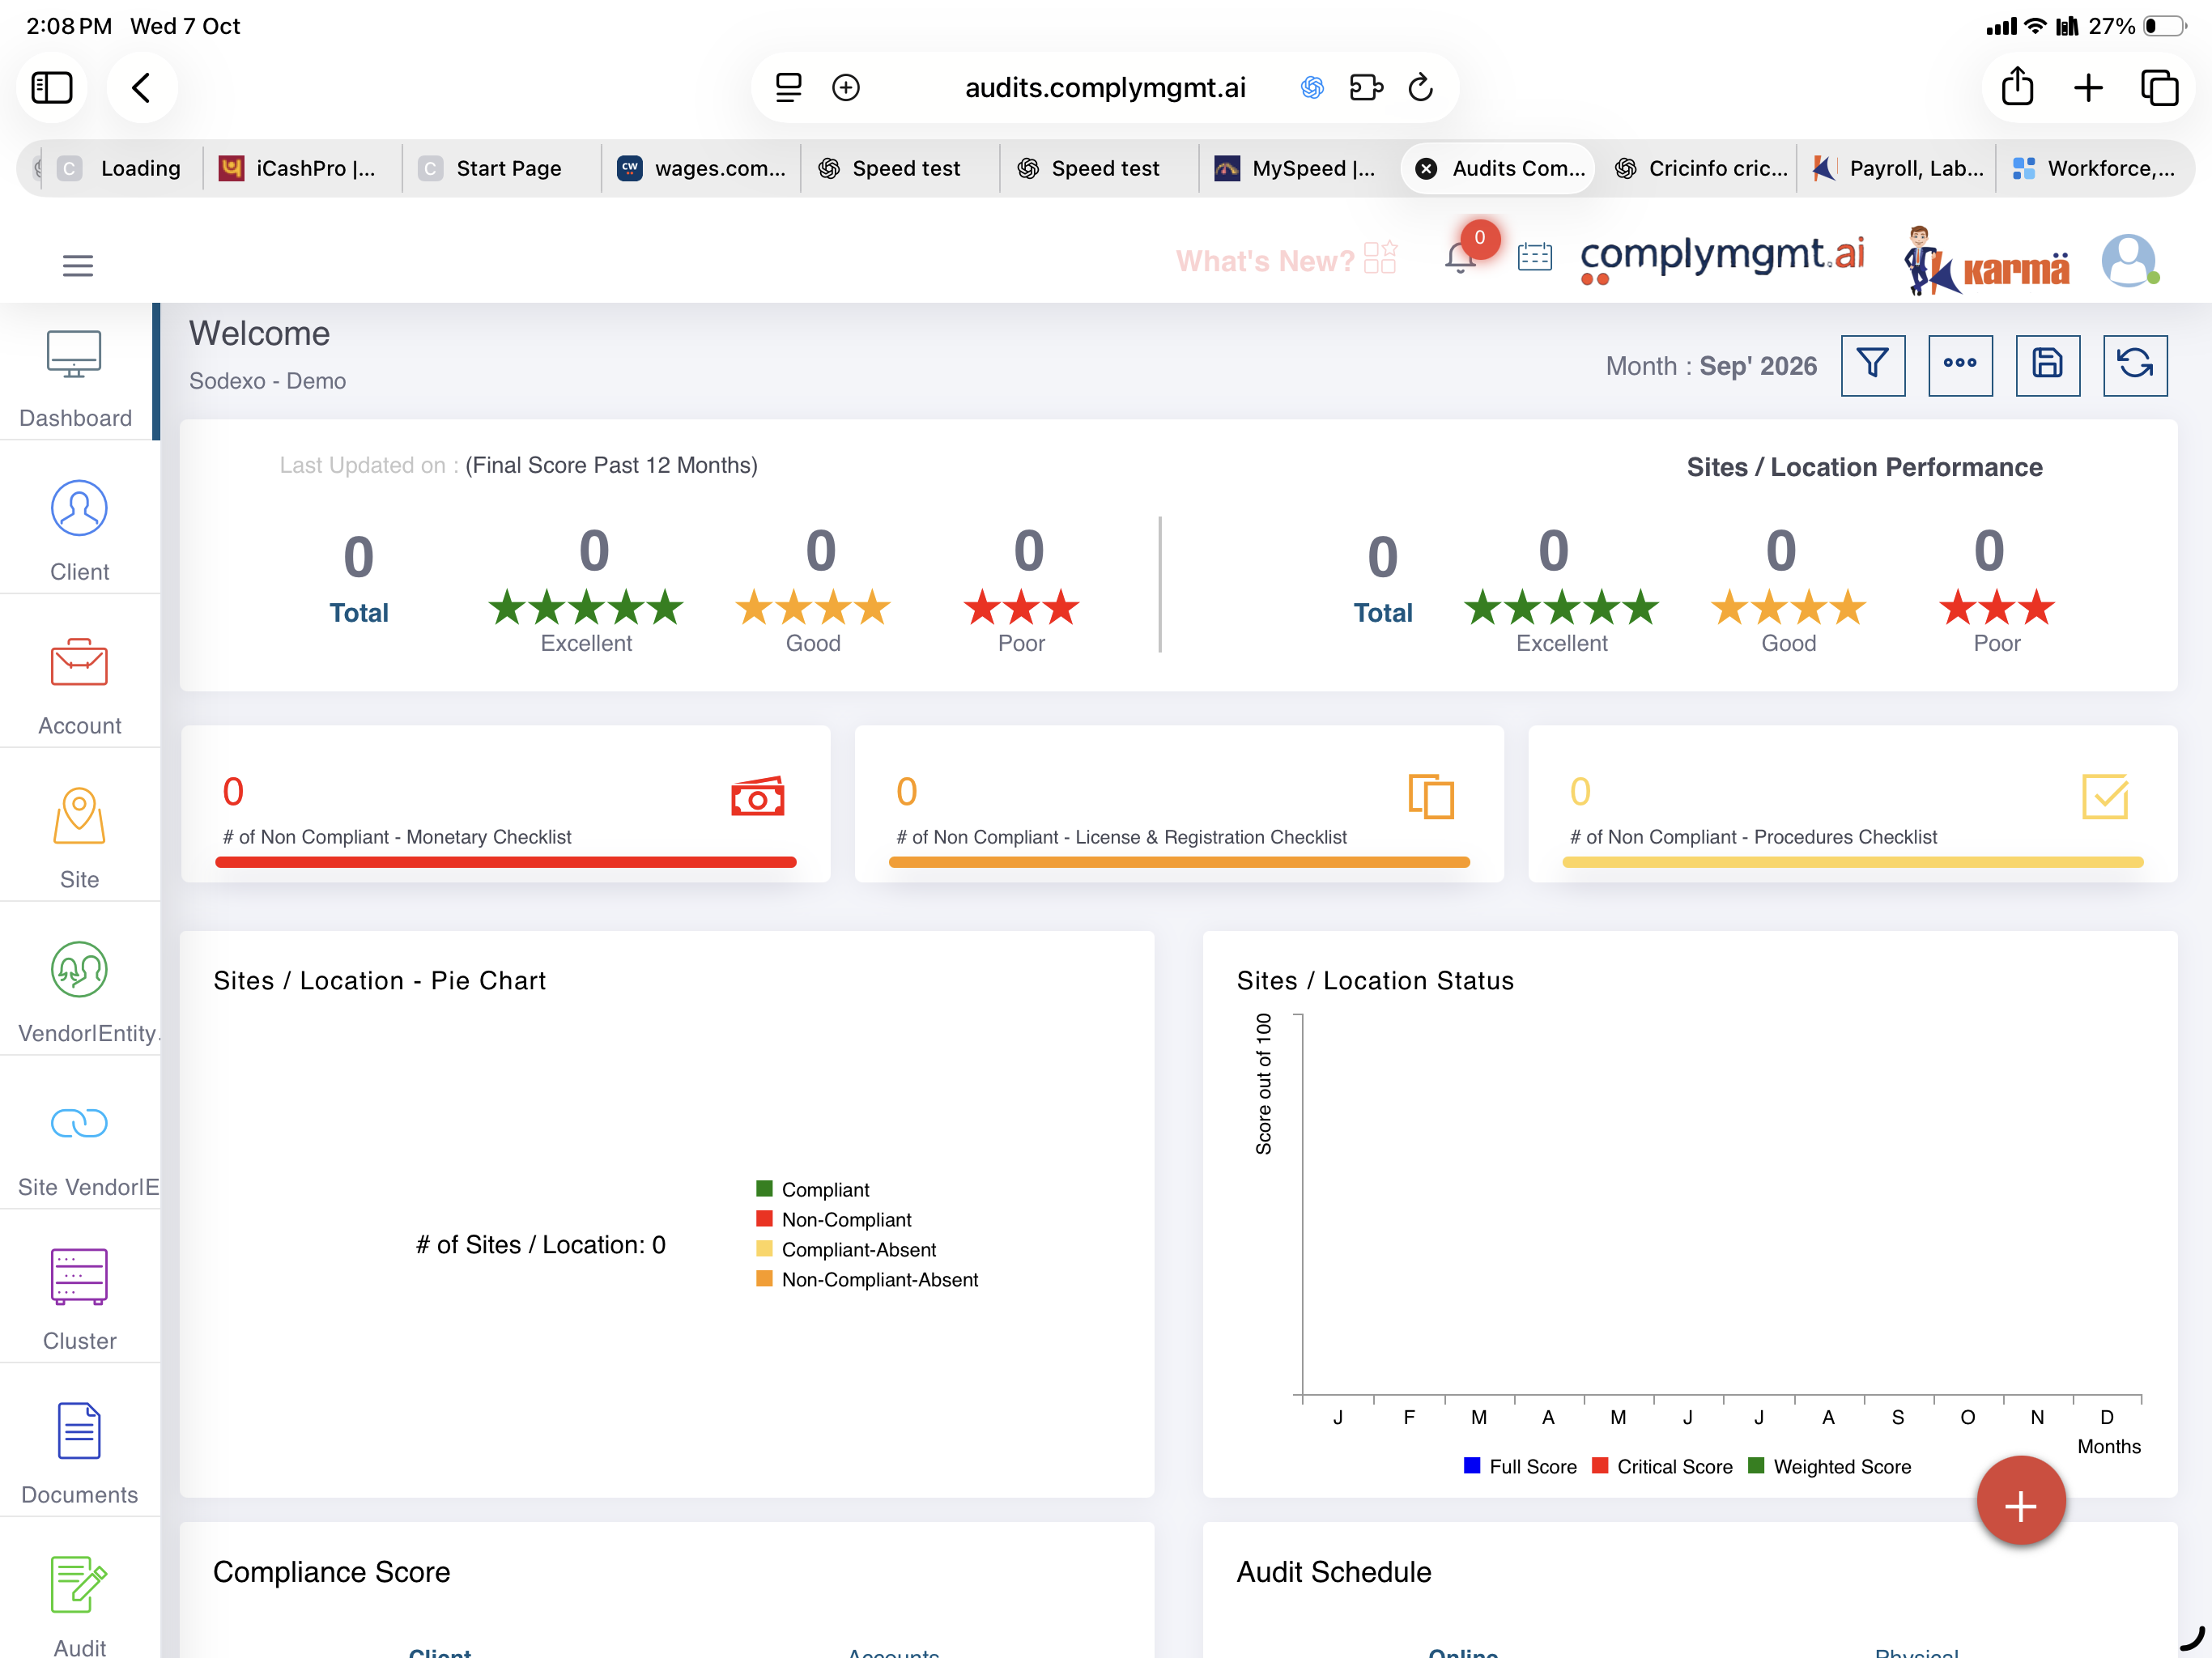This screenshot has width=2212, height=1658.
Task: Open the Dashboard sidebar item
Action: point(76,380)
